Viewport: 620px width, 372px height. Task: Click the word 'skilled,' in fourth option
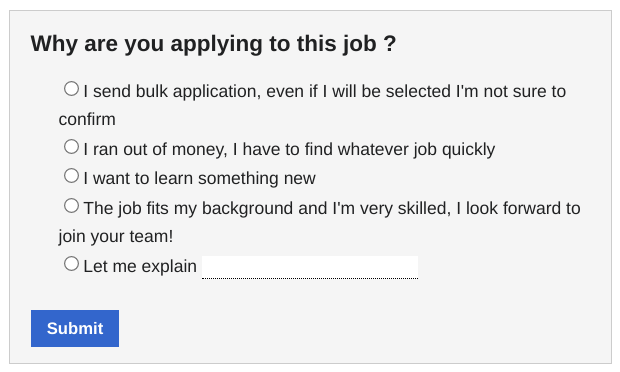pos(424,208)
